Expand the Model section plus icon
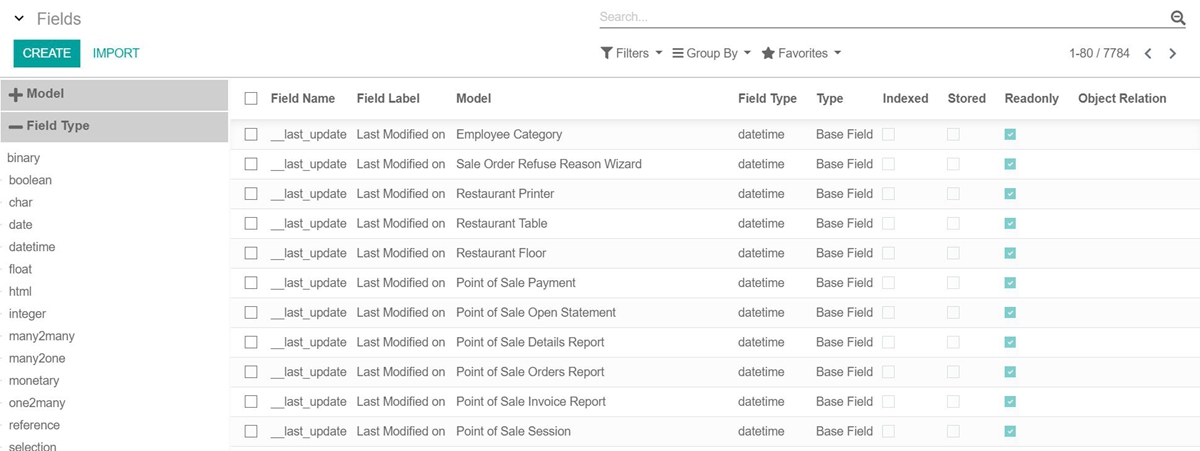The width and height of the screenshot is (1200, 451). click(16, 94)
